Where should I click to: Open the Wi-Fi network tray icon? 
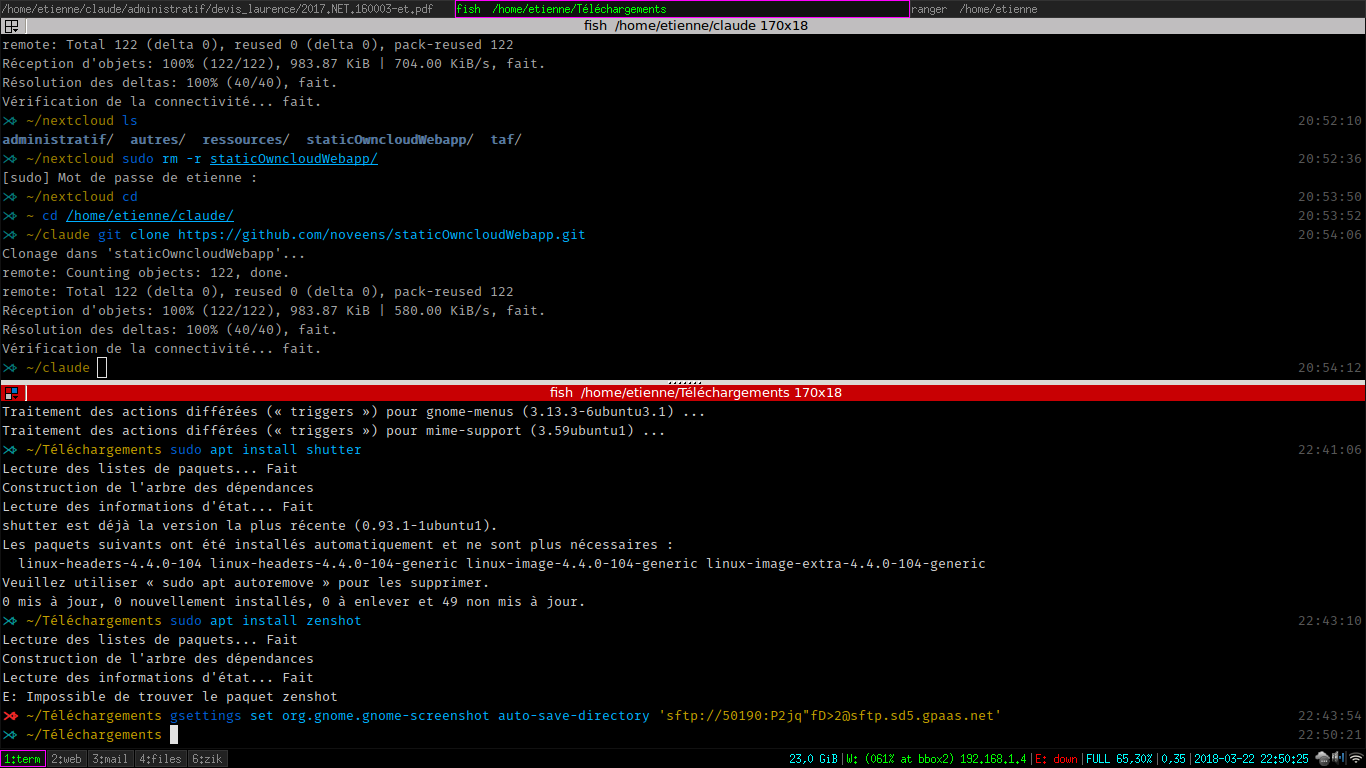pyautogui.click(x=1354, y=759)
